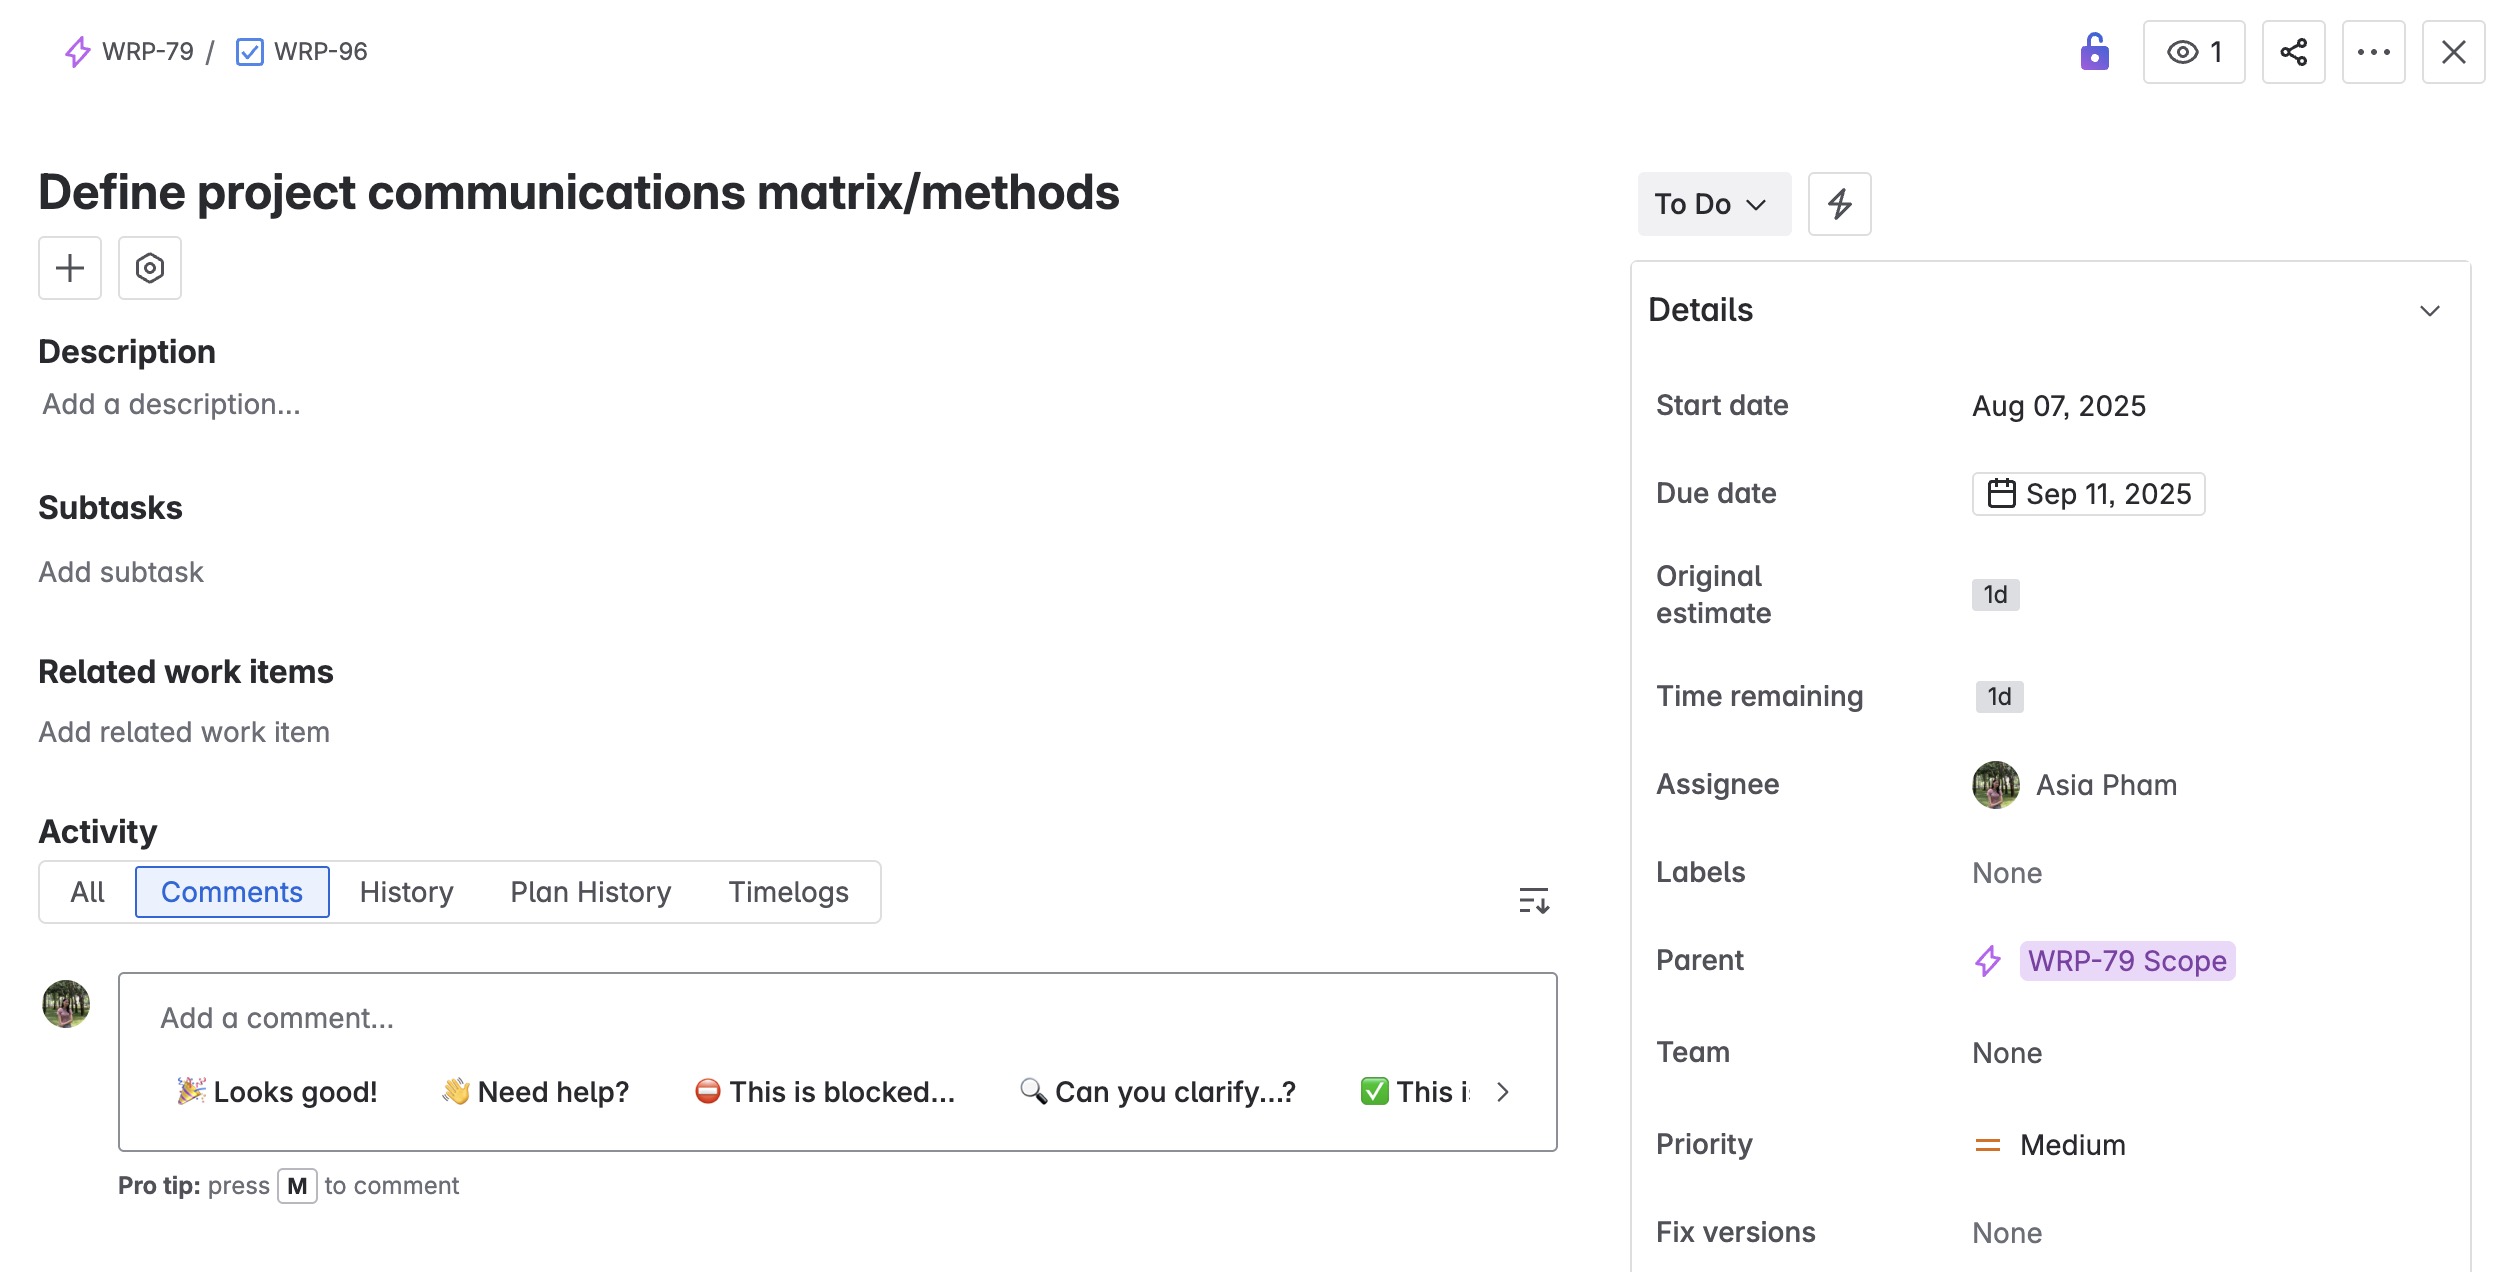This screenshot has height=1272, width=2512.
Task: Click the Add a comment field
Action: click(x=838, y=1018)
